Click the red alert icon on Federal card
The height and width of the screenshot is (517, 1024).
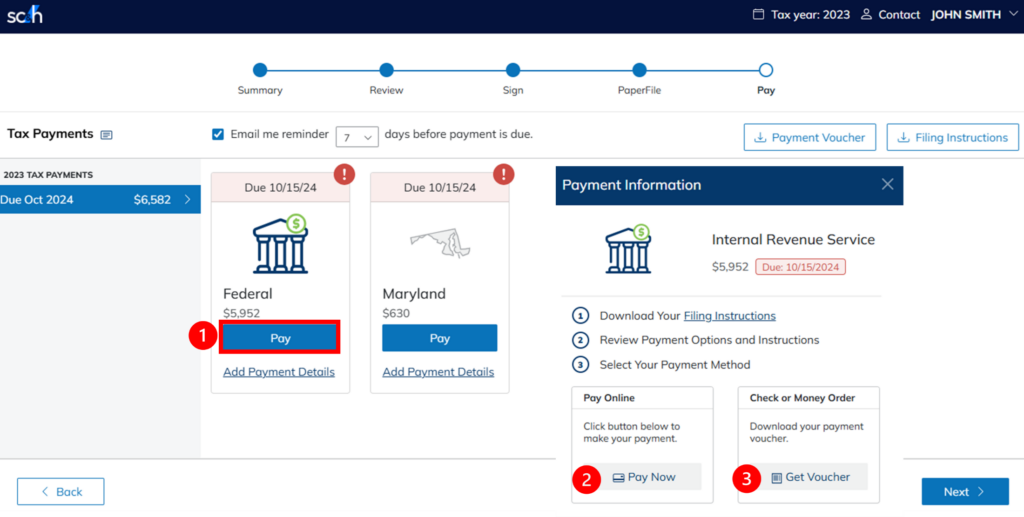tap(345, 174)
